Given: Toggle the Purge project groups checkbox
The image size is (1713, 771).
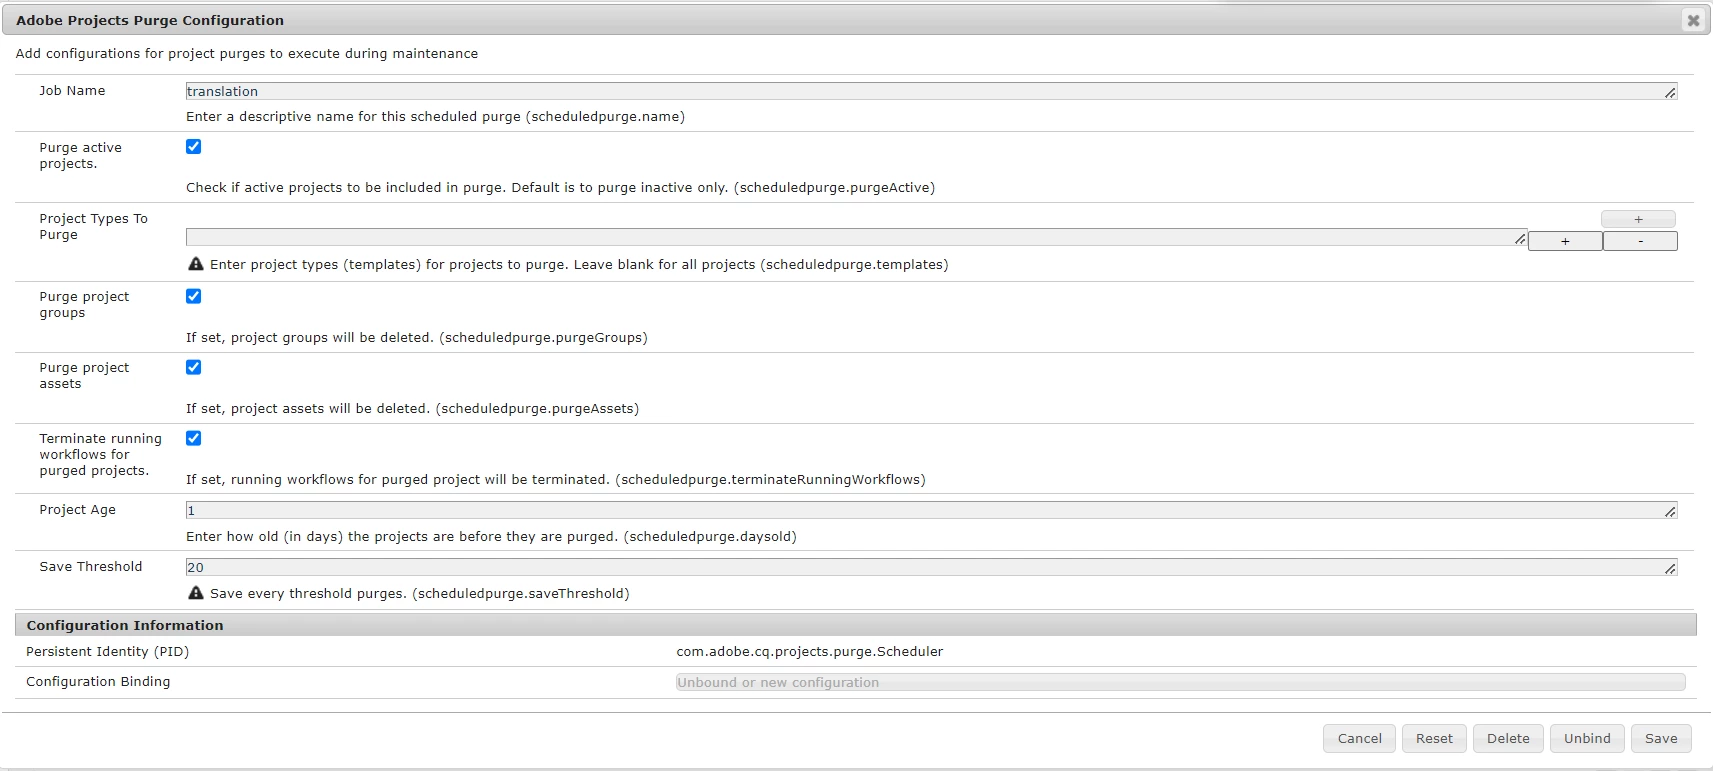Looking at the screenshot, I should pyautogui.click(x=194, y=296).
